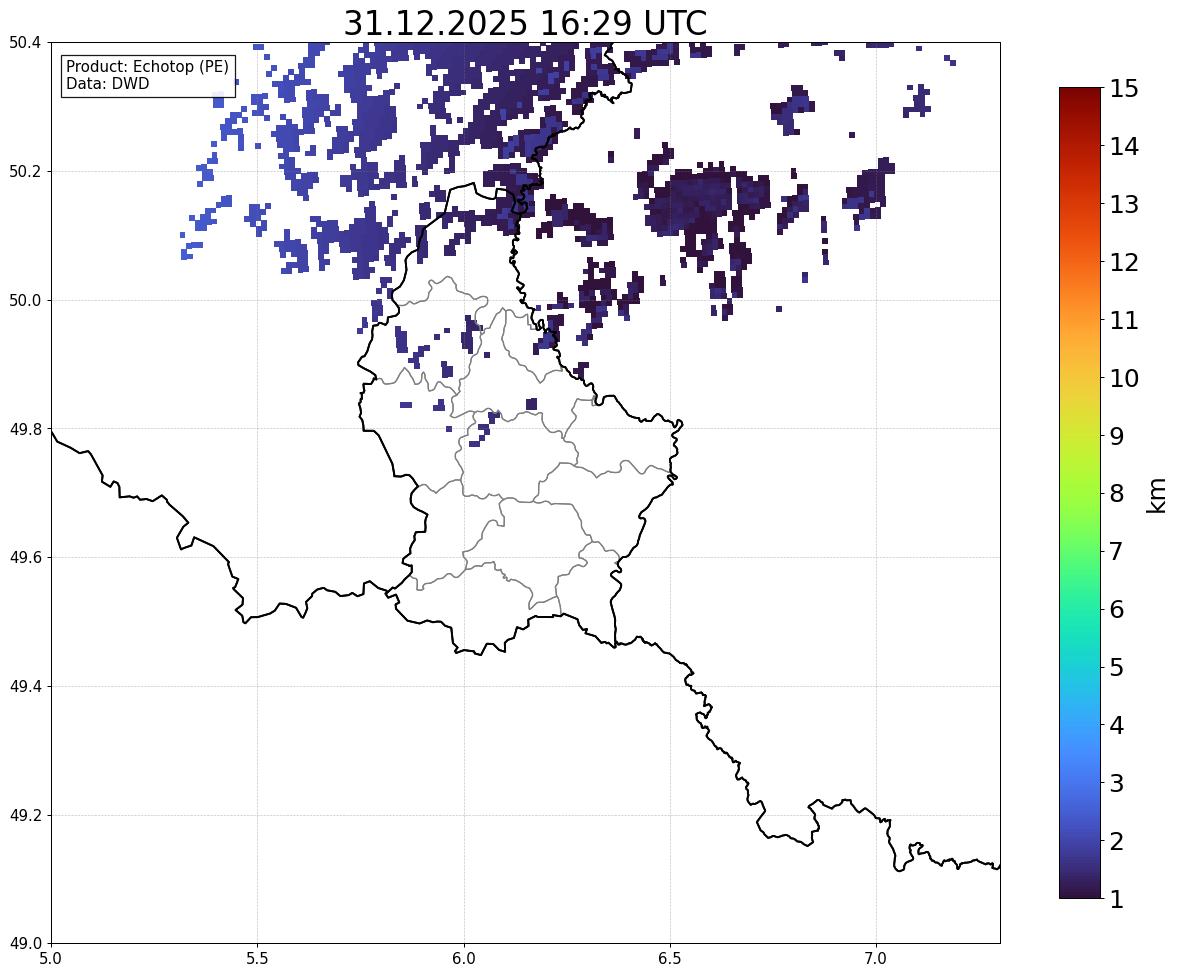Click latitude axis label 50.2
Viewport: 1178px width, 976px height.
tap(25, 171)
